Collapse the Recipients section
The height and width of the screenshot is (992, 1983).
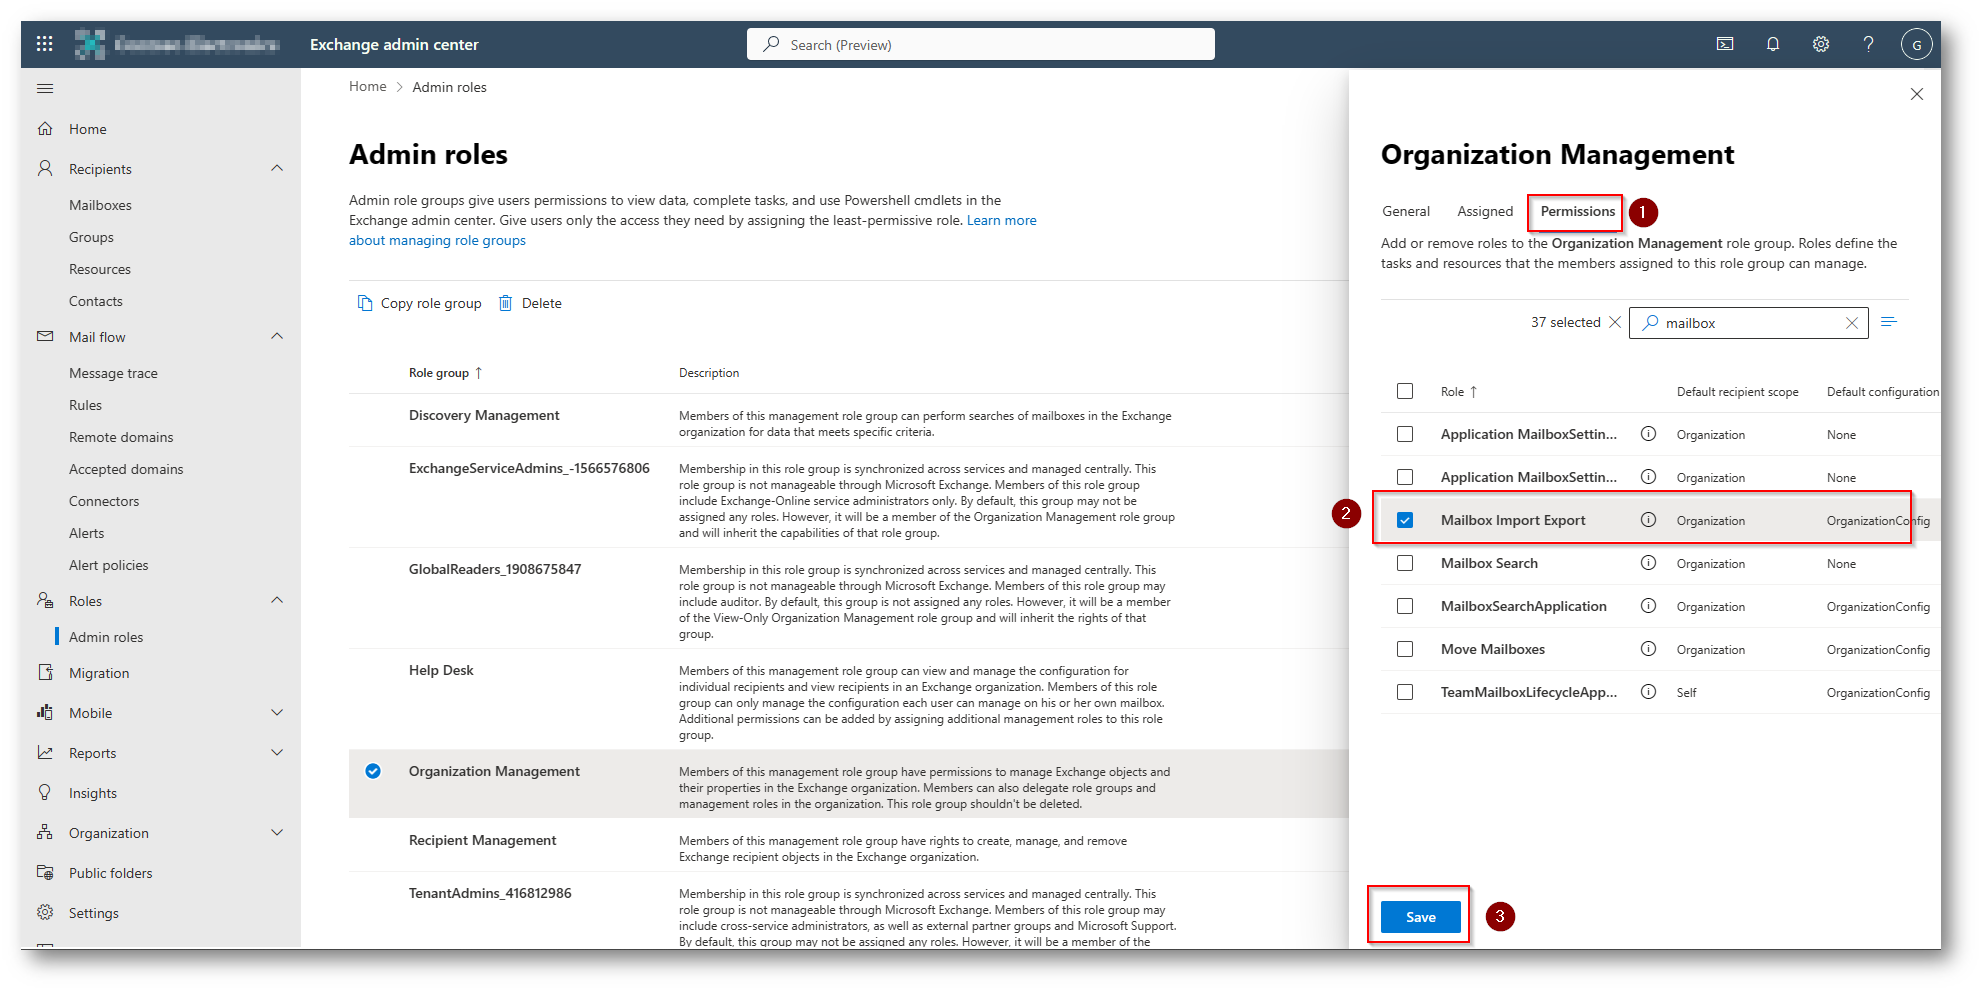coord(277,168)
